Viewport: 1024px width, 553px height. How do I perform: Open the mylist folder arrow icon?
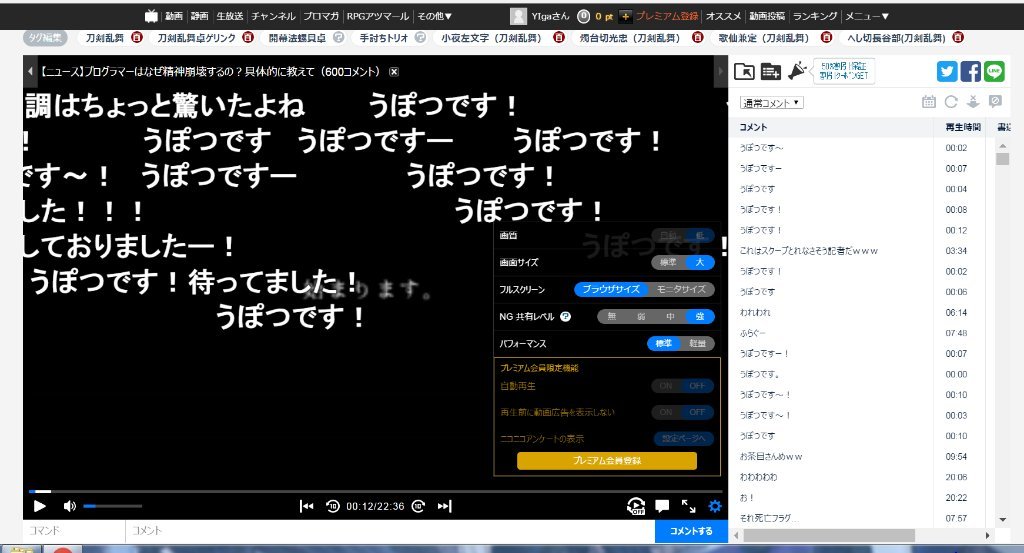tap(744, 71)
